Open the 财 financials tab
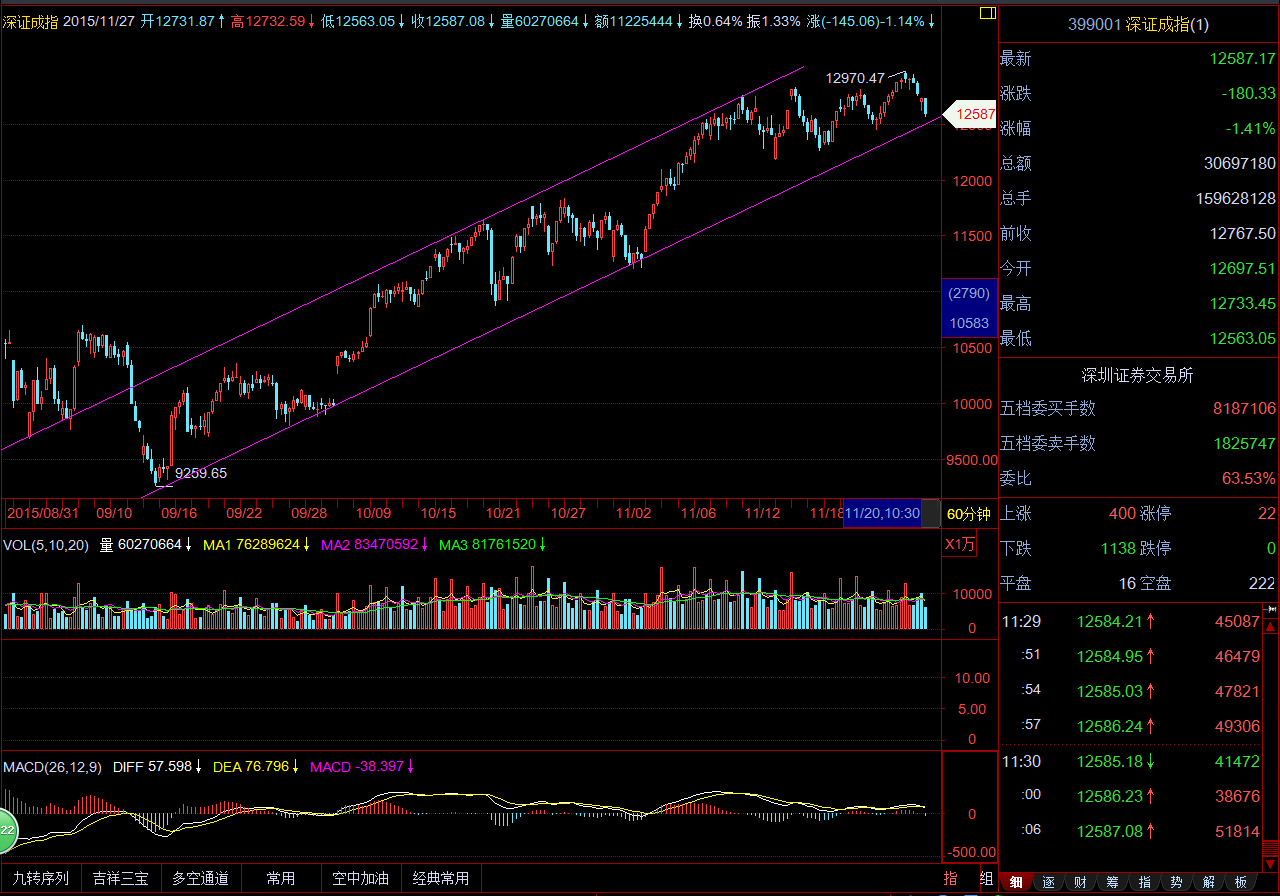Image resolution: width=1280 pixels, height=896 pixels. tap(1080, 882)
